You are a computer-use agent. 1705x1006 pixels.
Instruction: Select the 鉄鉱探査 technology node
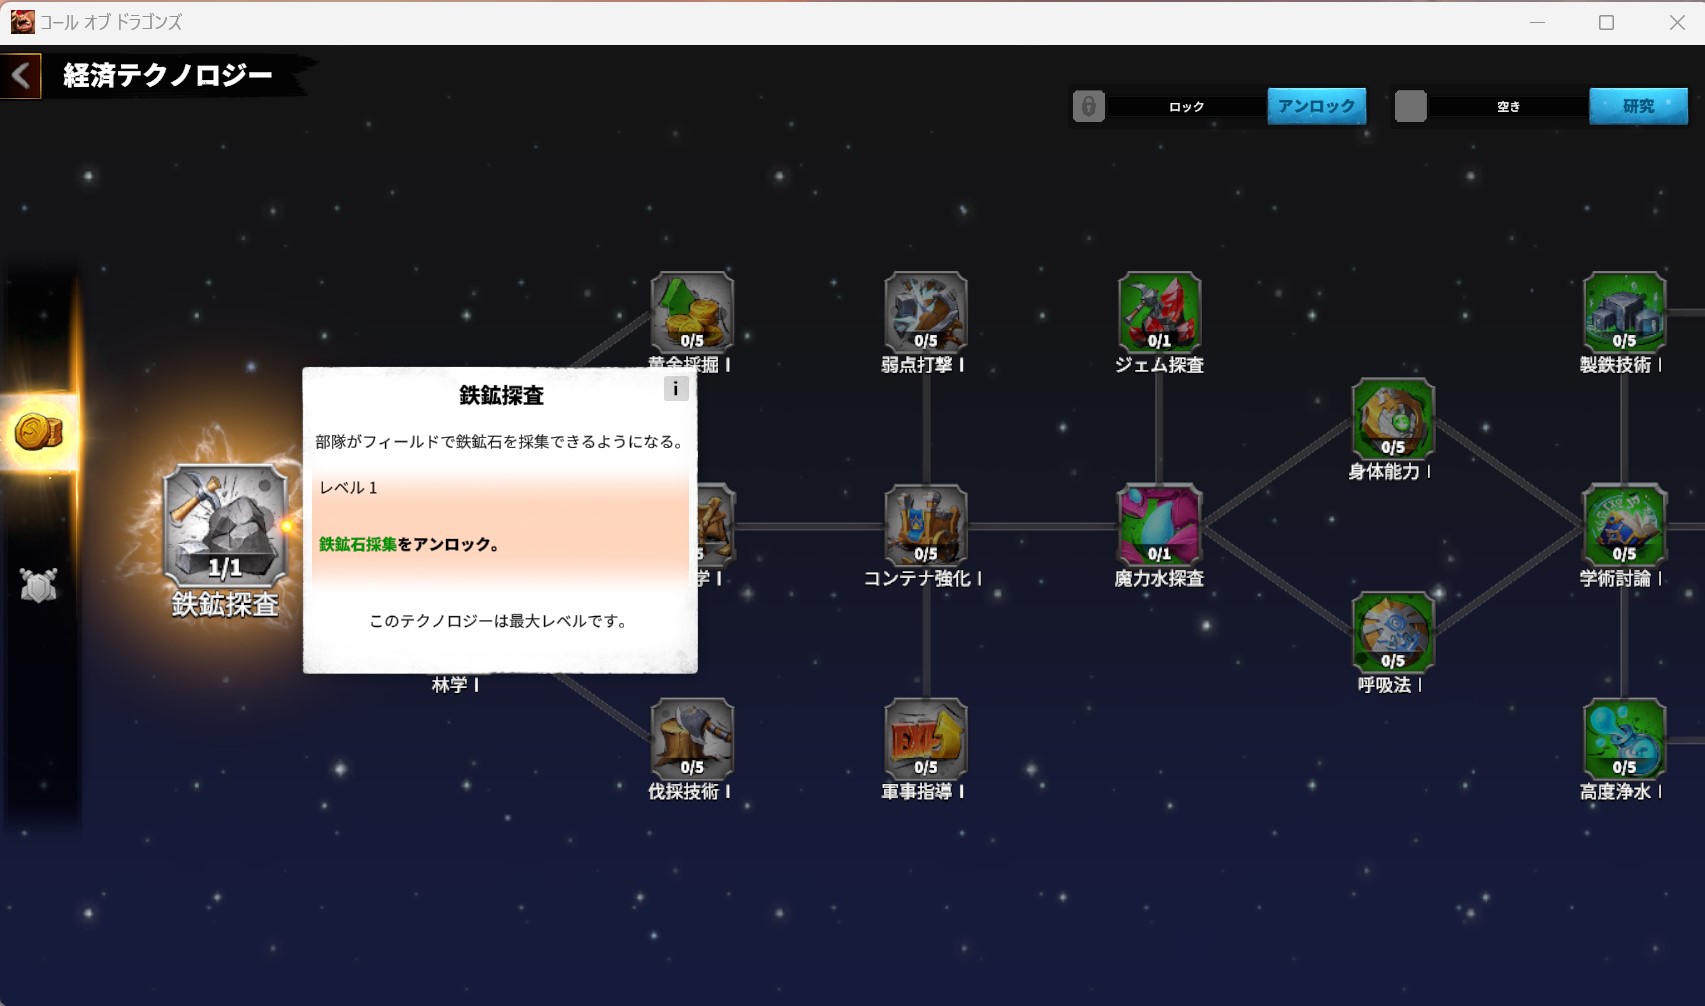click(x=225, y=525)
